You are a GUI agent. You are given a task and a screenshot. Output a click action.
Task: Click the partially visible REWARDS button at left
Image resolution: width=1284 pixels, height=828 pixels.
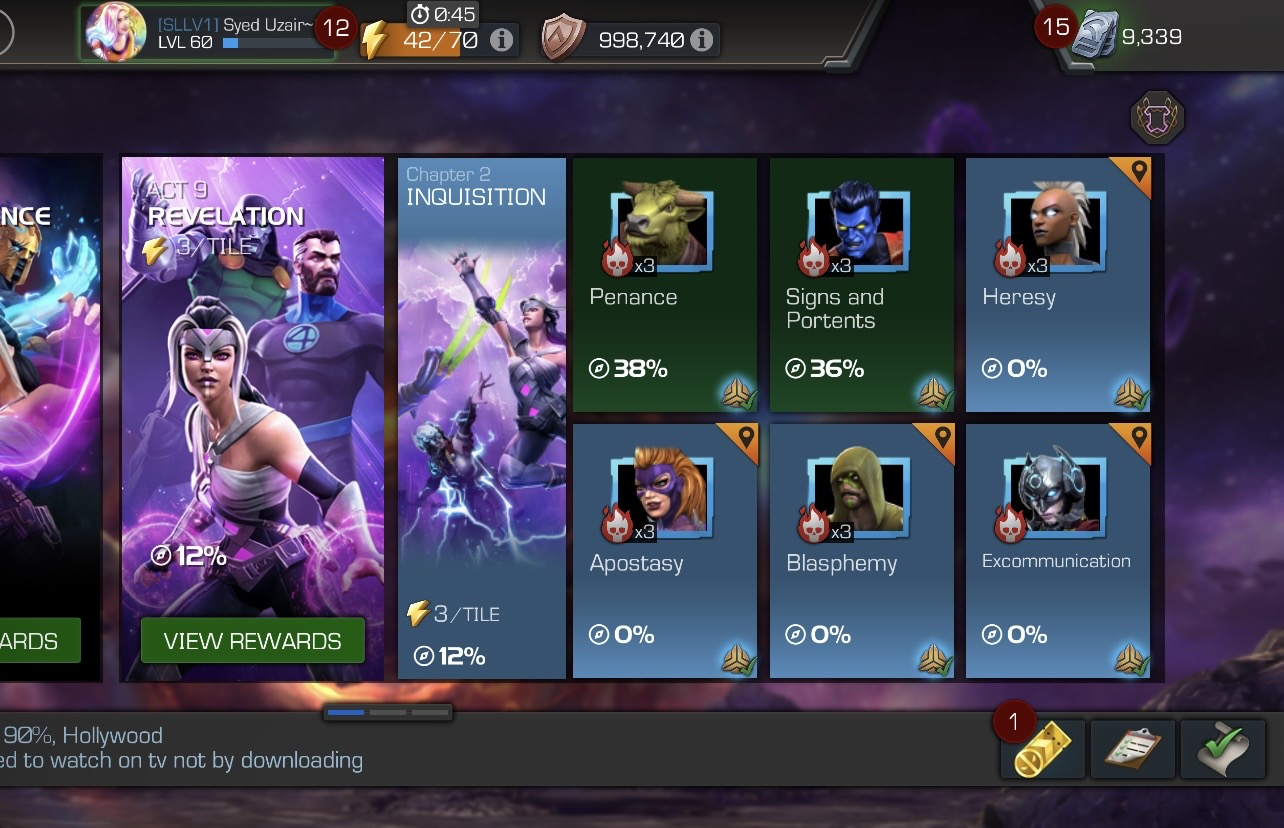pos(40,641)
